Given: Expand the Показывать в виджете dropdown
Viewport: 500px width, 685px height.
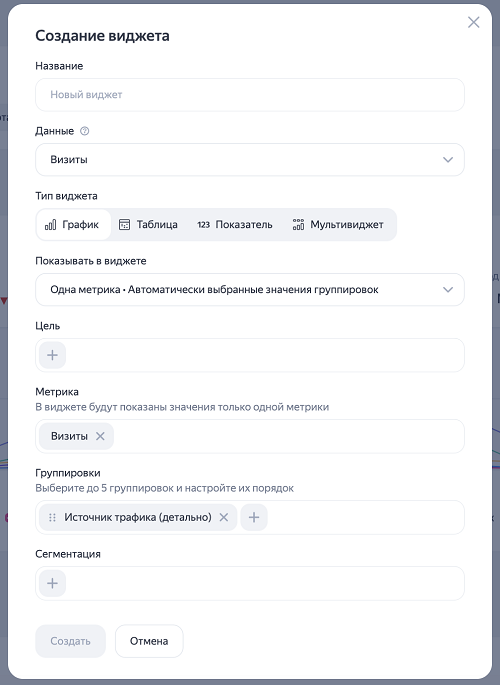Looking at the screenshot, I should pos(250,290).
